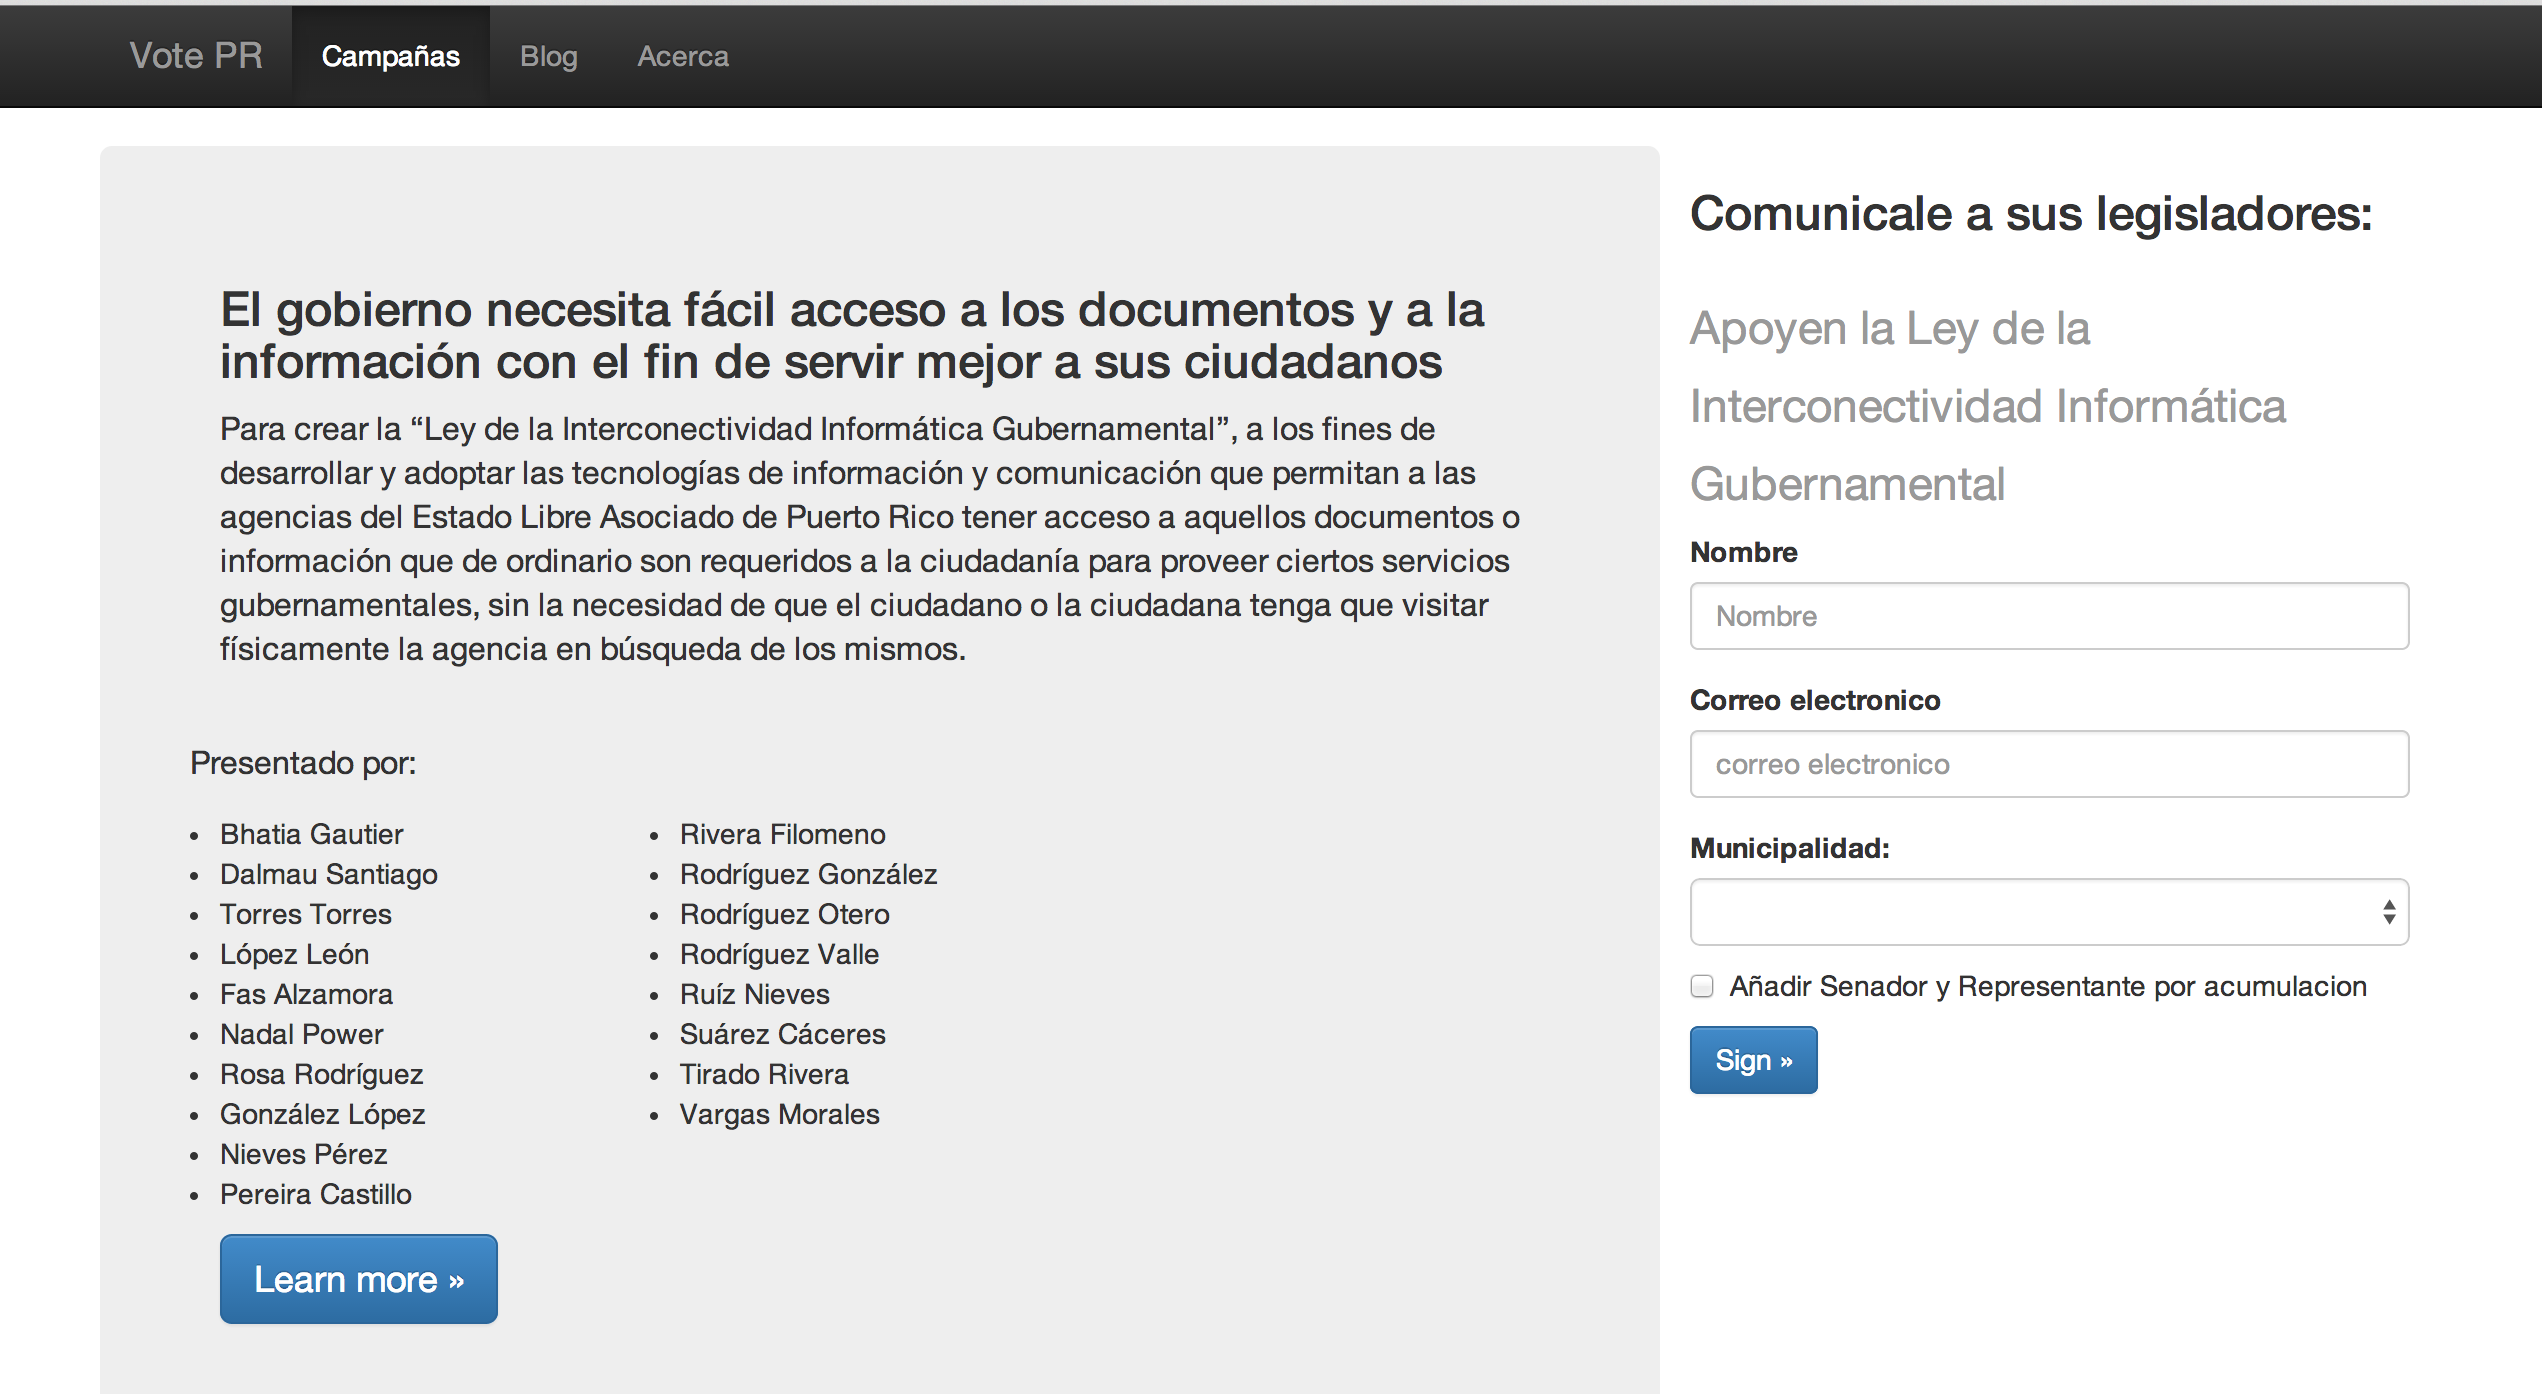
Task: Click the Correo electronico label
Action: tap(1814, 700)
